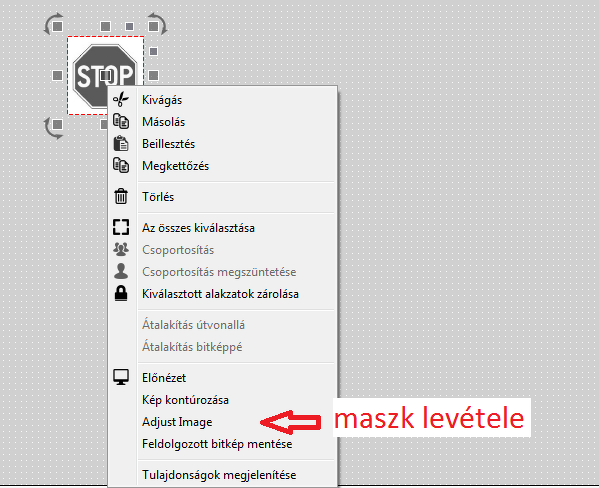Click the copy icon beside Másolás
599x488 pixels.
[x=121, y=122]
